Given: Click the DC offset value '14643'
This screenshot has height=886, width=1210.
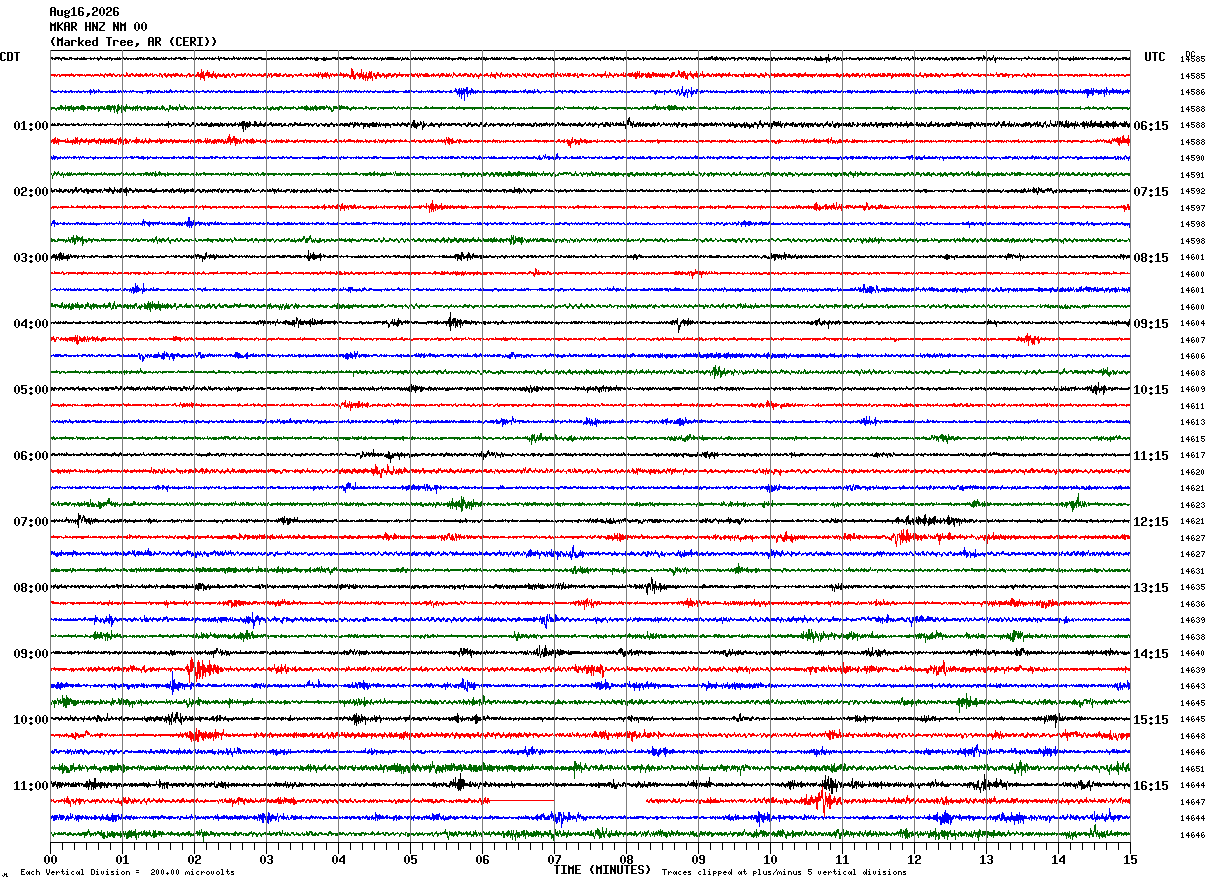Looking at the screenshot, I should tap(1192, 686).
